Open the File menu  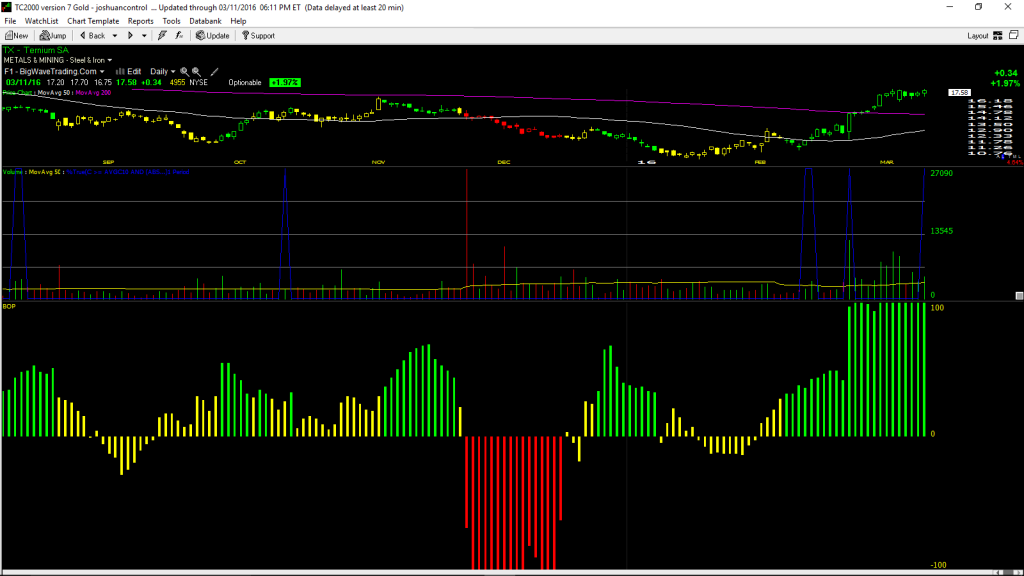tap(10, 21)
